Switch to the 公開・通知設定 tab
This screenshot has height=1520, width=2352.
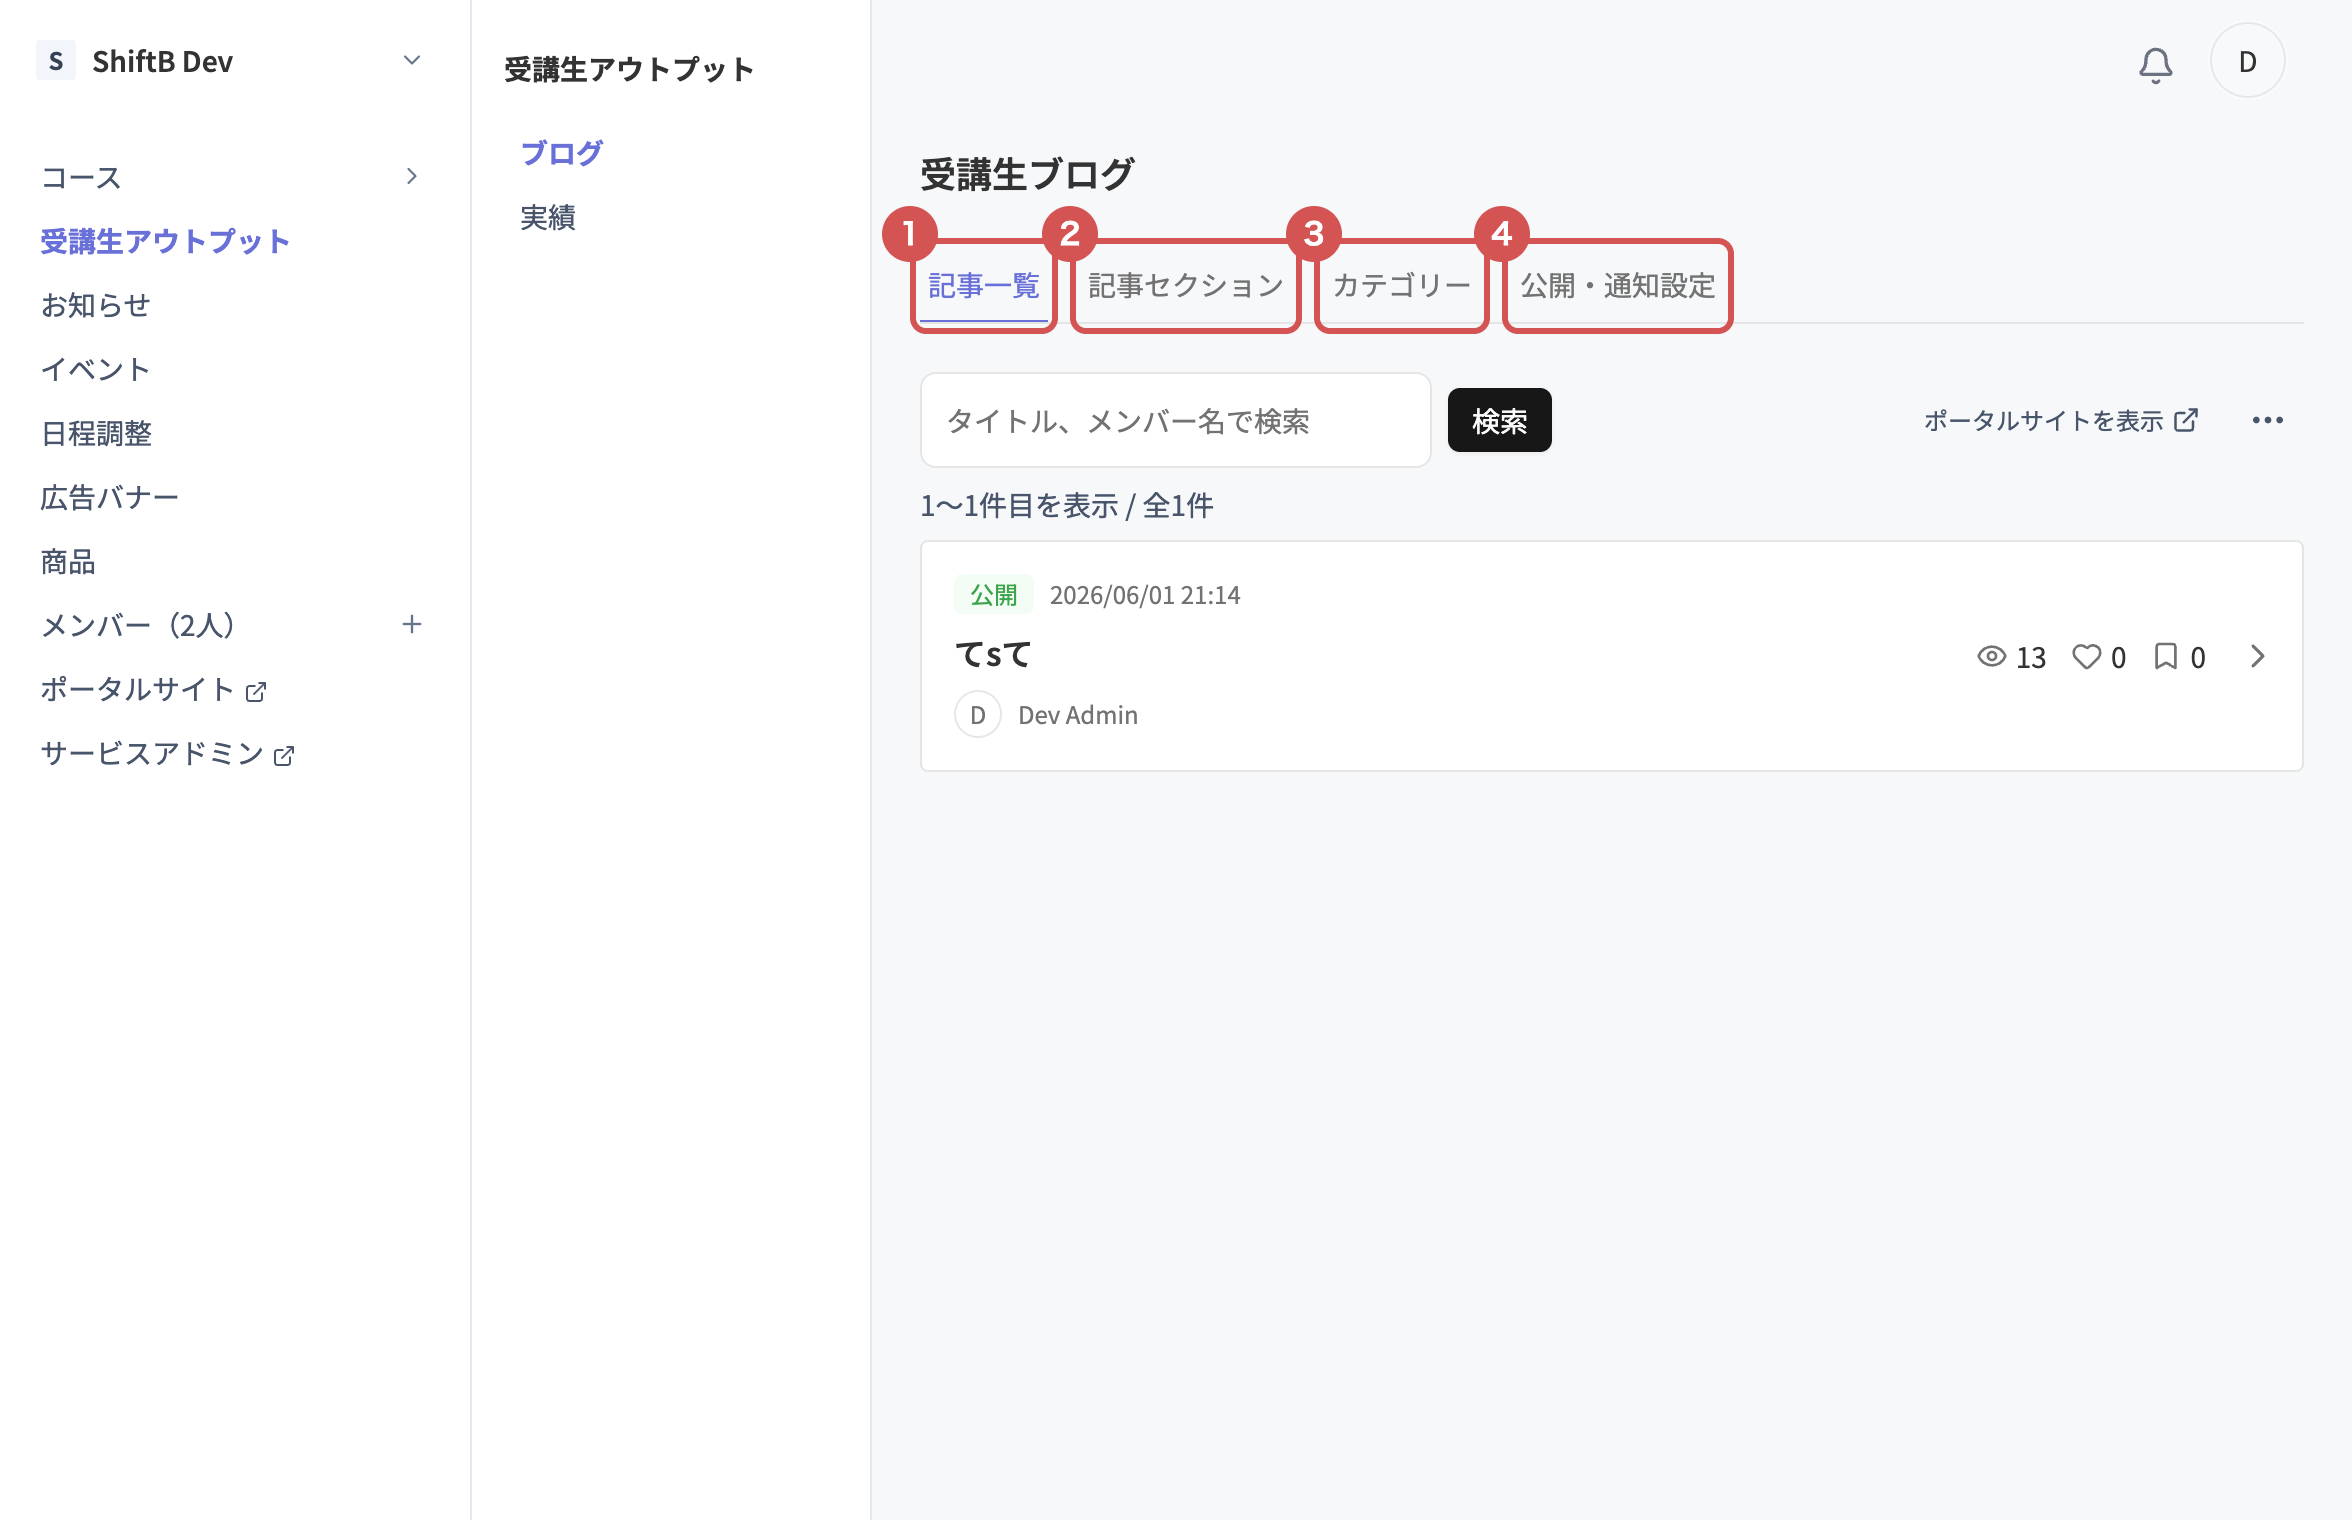click(1618, 286)
